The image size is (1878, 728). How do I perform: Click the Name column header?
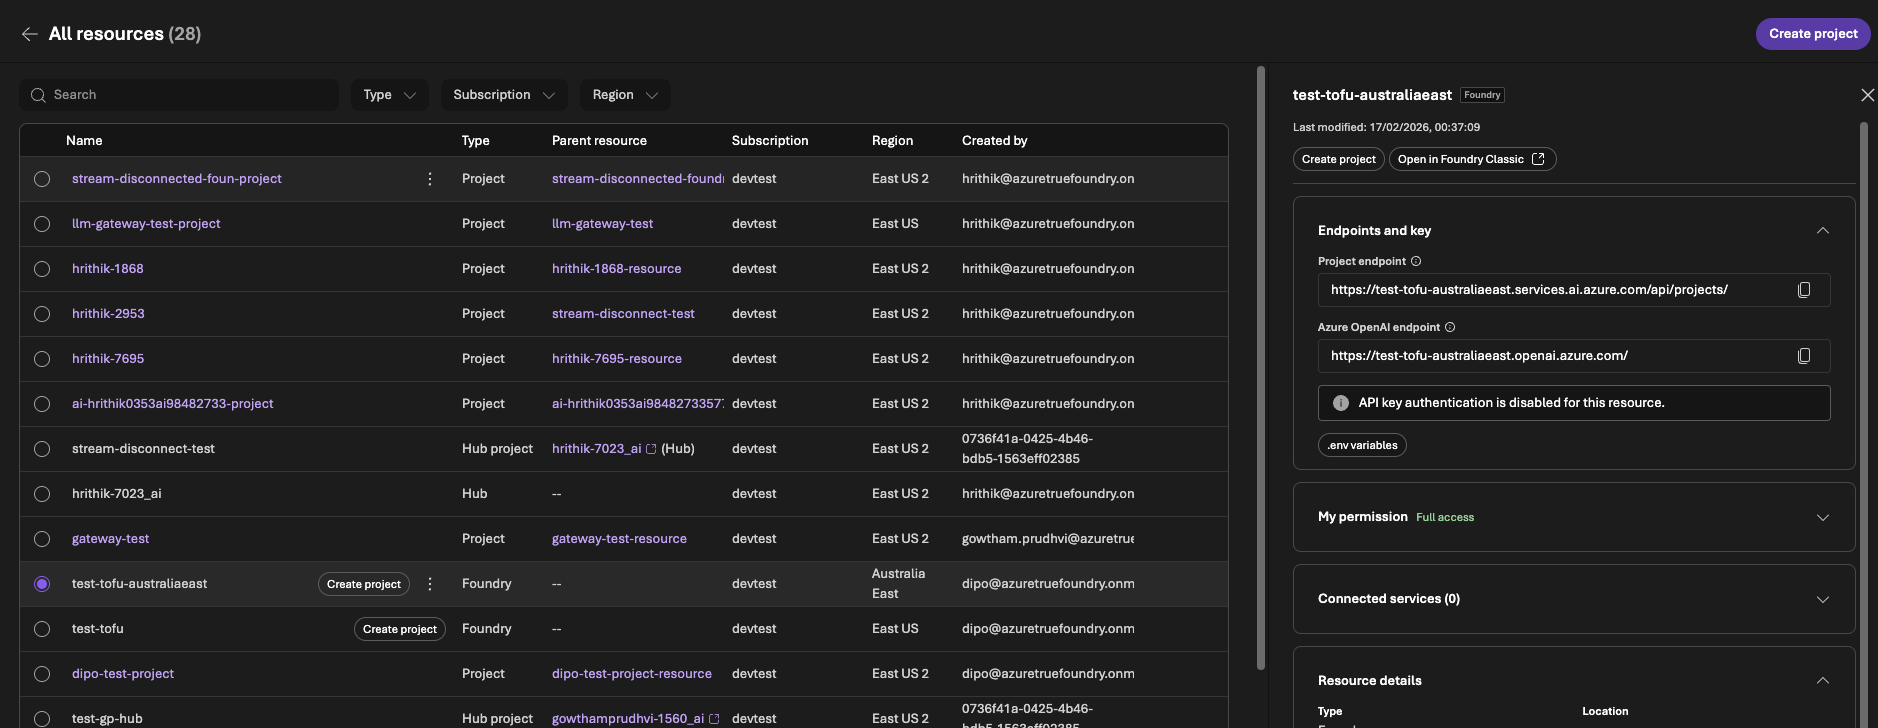pos(84,141)
